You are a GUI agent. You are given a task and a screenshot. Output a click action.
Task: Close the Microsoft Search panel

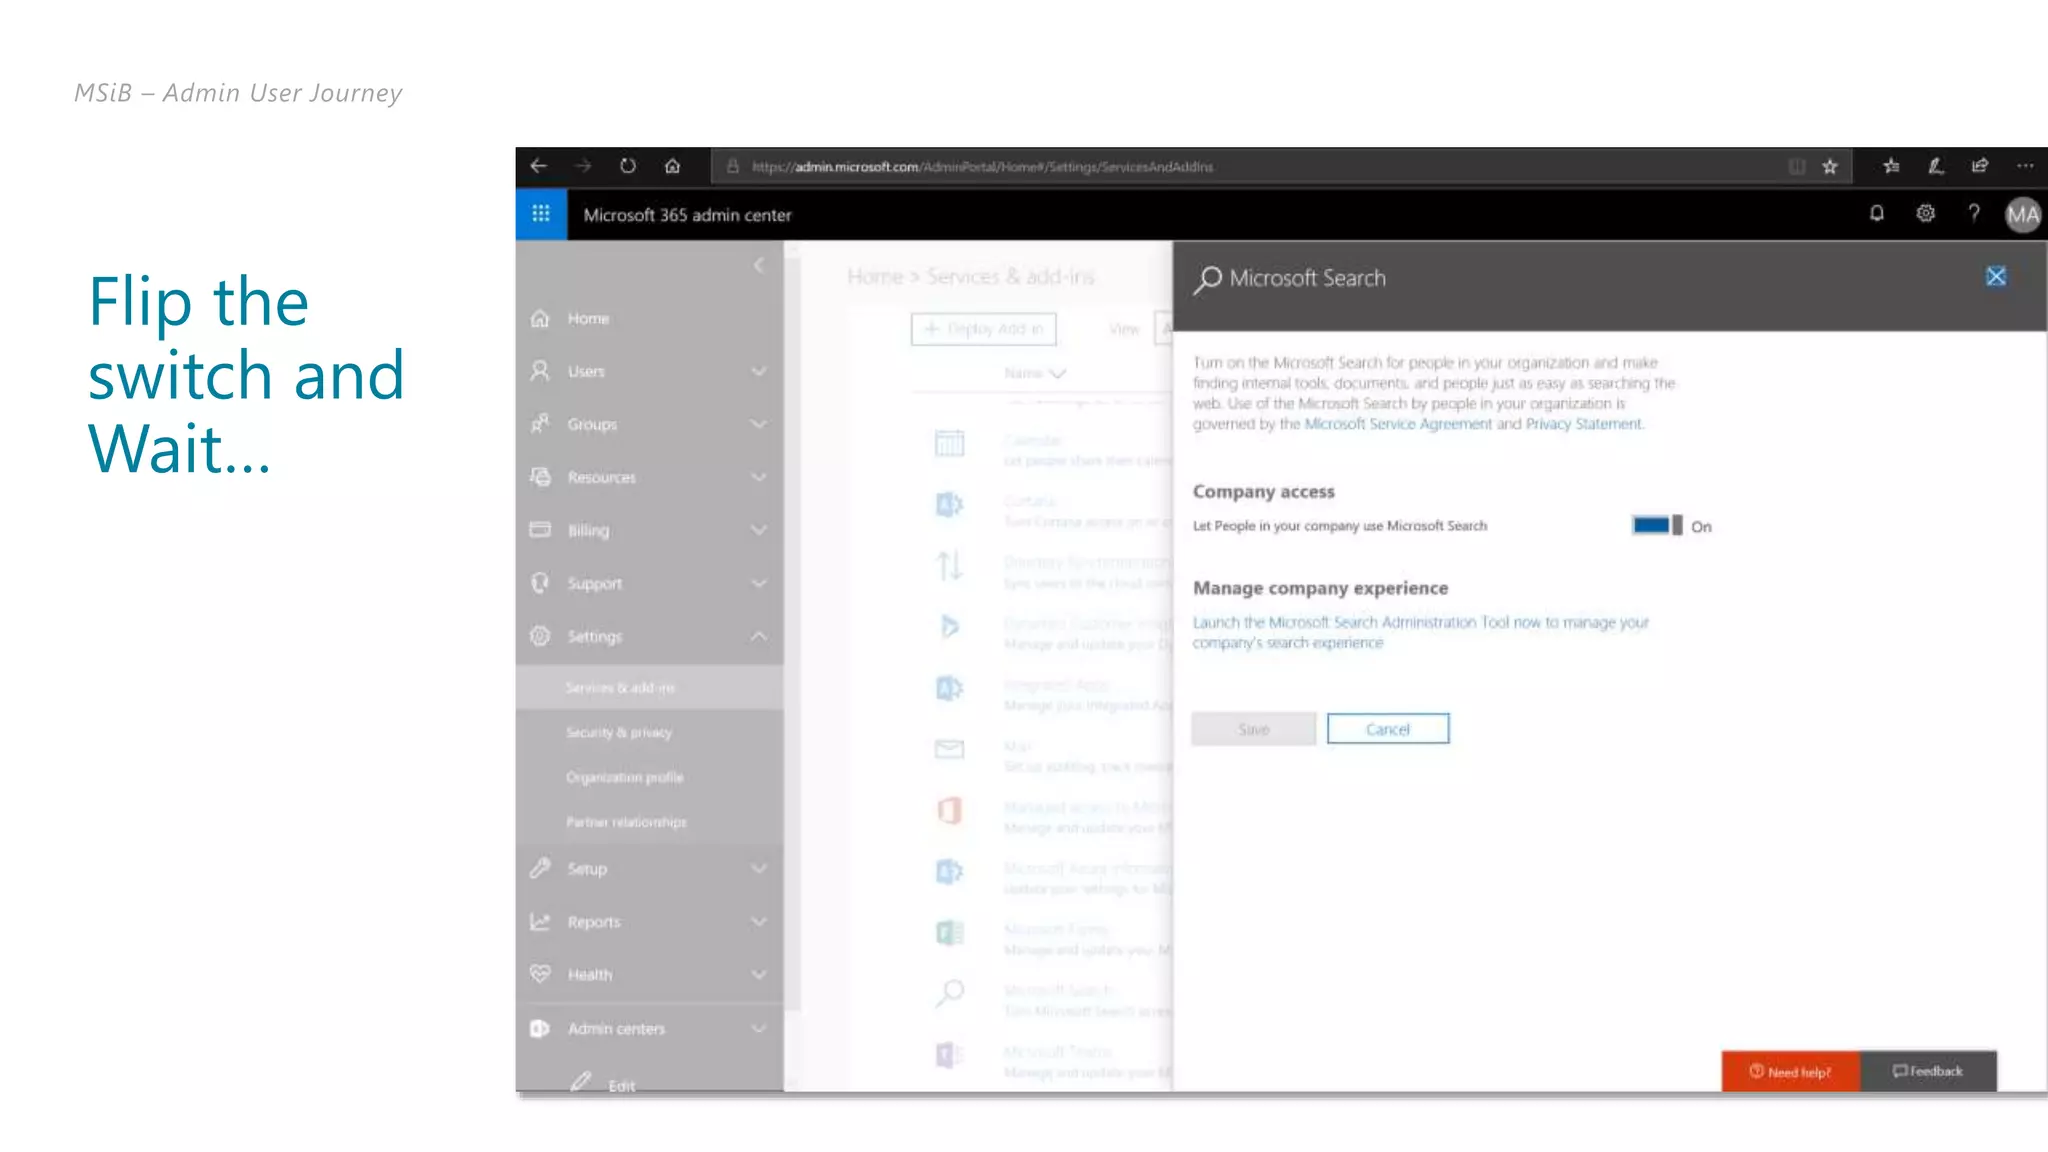(x=1996, y=277)
